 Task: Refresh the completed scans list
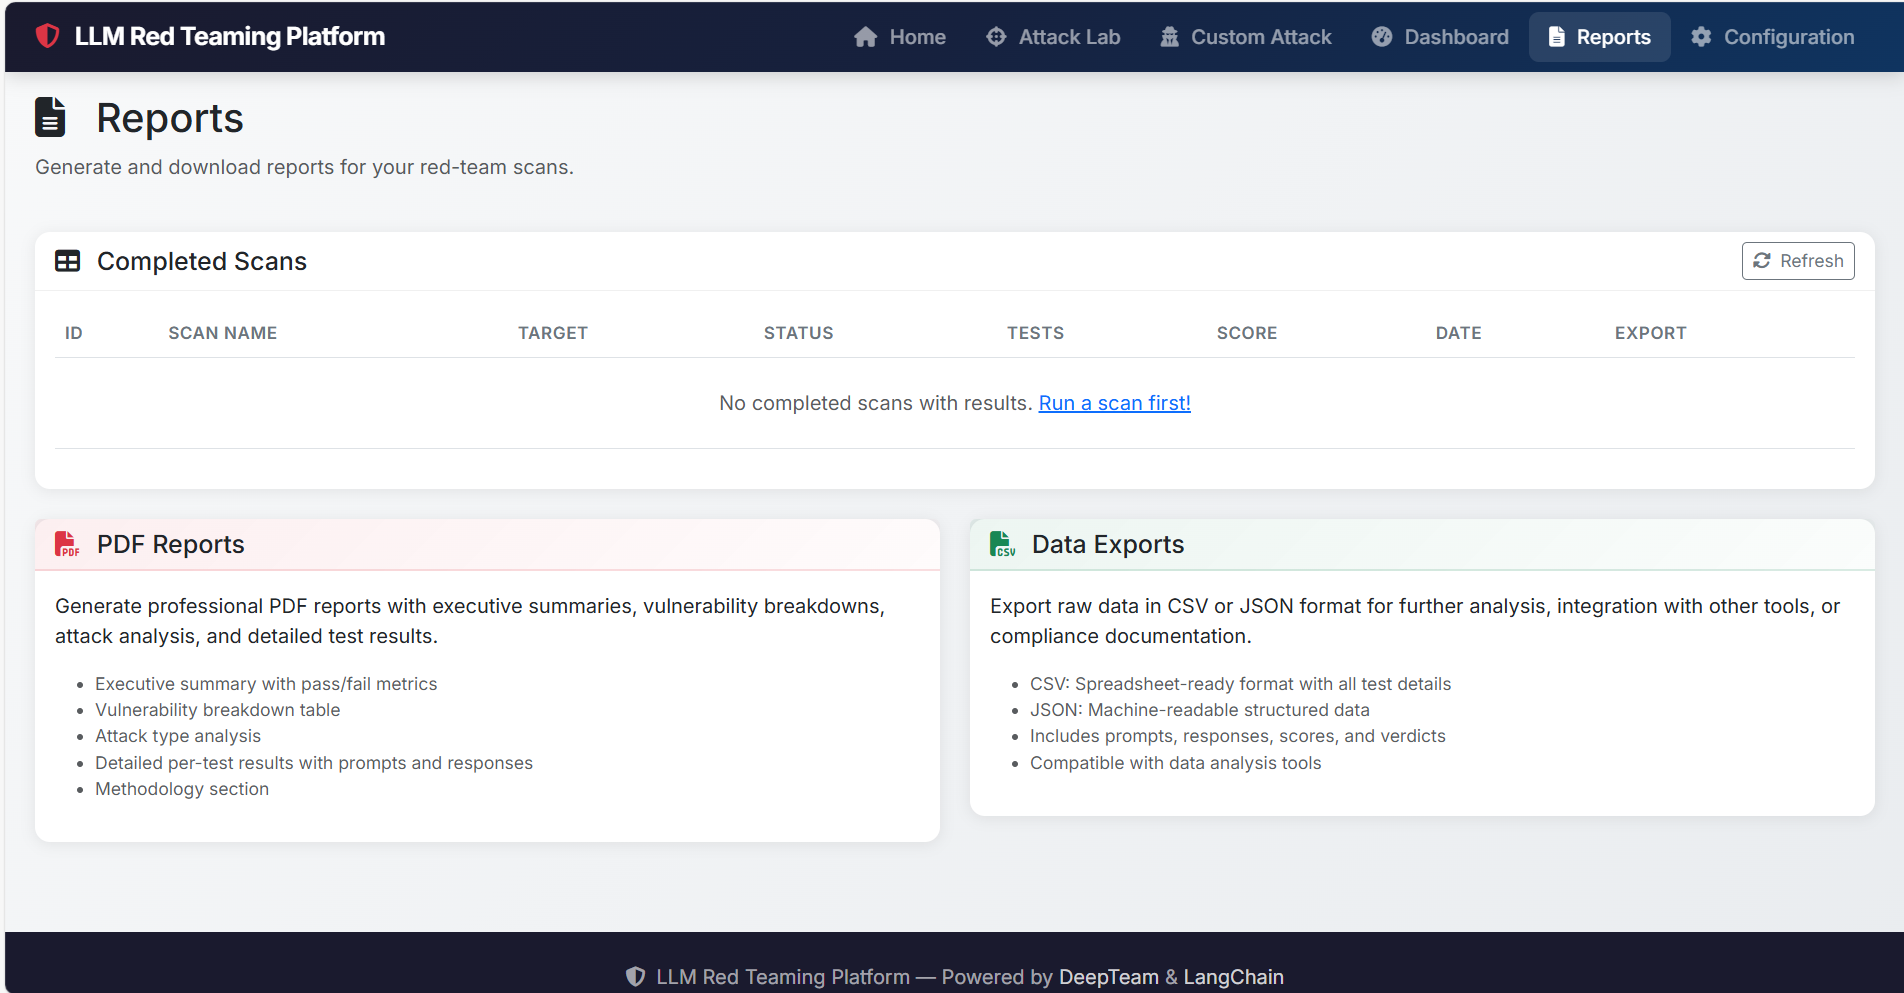pos(1798,261)
